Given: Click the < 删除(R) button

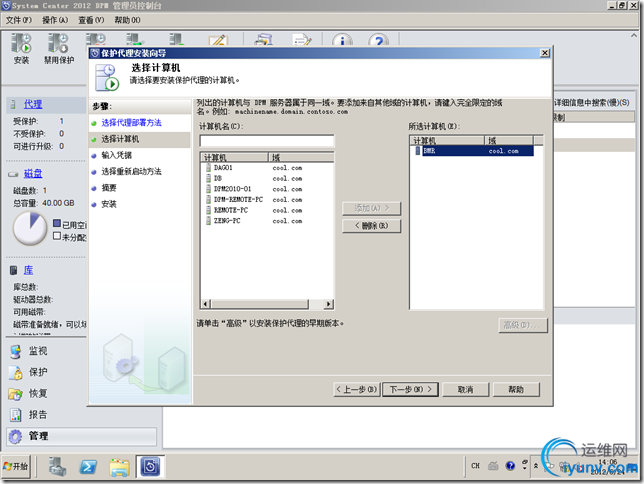Looking at the screenshot, I should coord(372,226).
